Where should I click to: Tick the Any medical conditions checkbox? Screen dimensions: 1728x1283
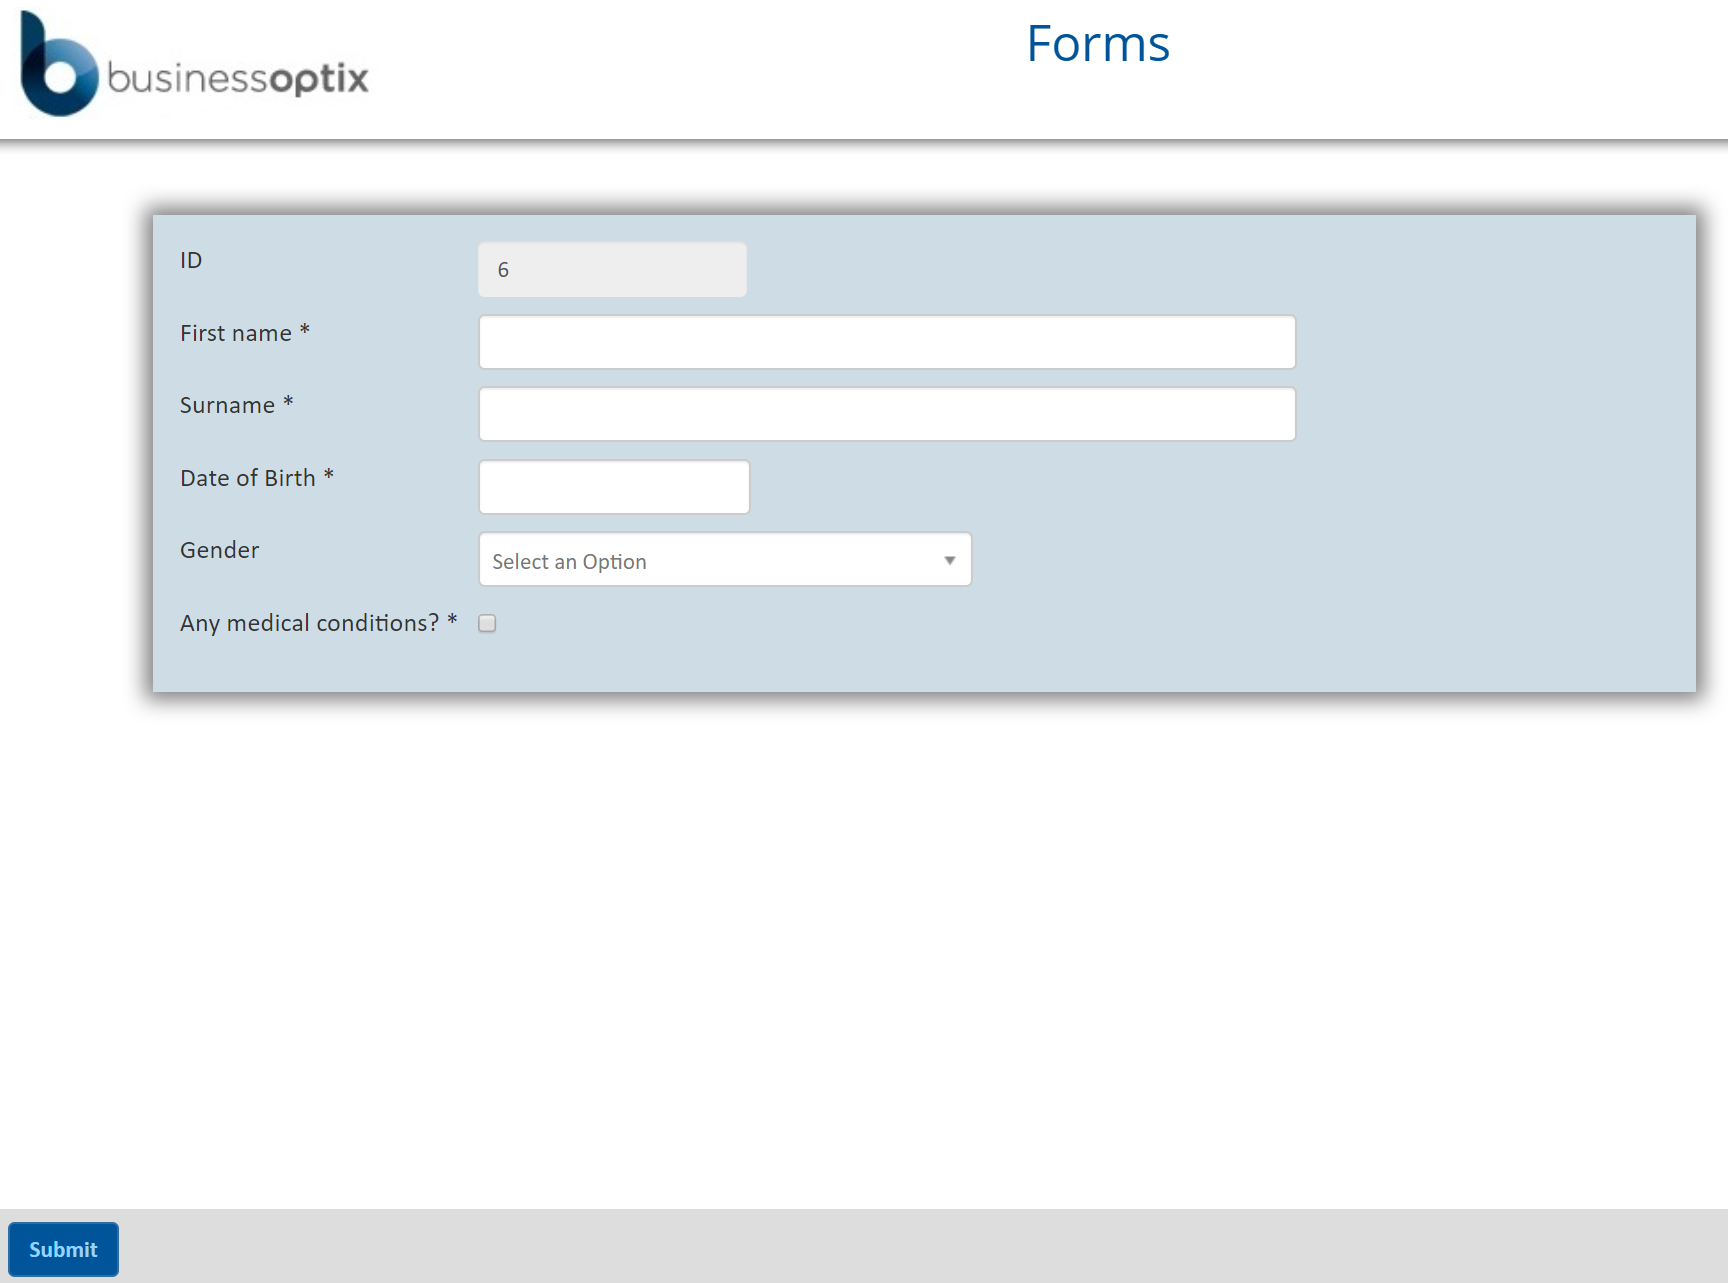[x=487, y=623]
